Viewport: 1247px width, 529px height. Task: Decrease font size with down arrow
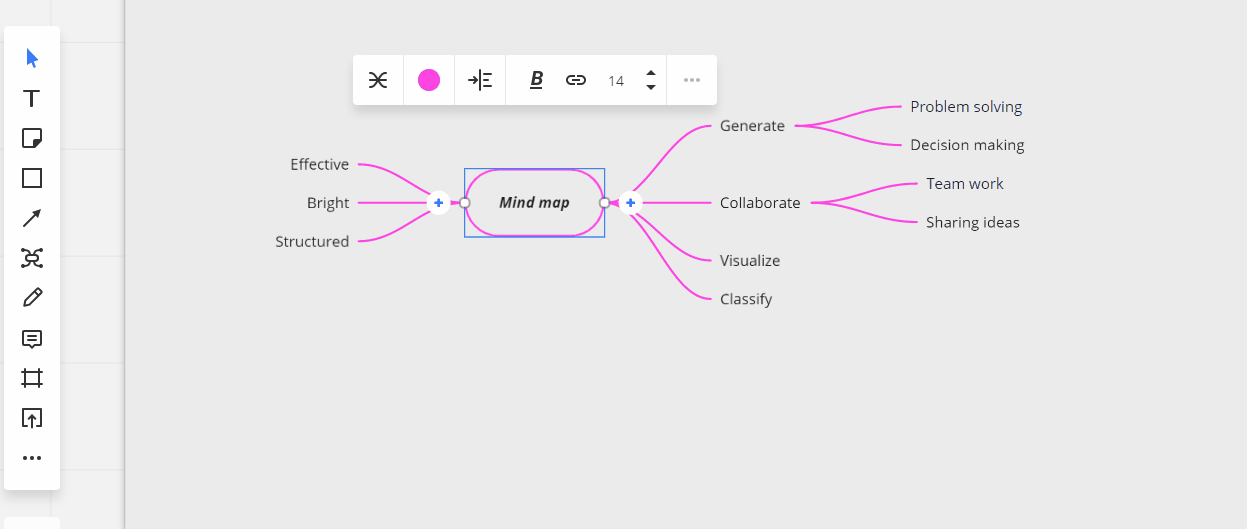tap(651, 88)
